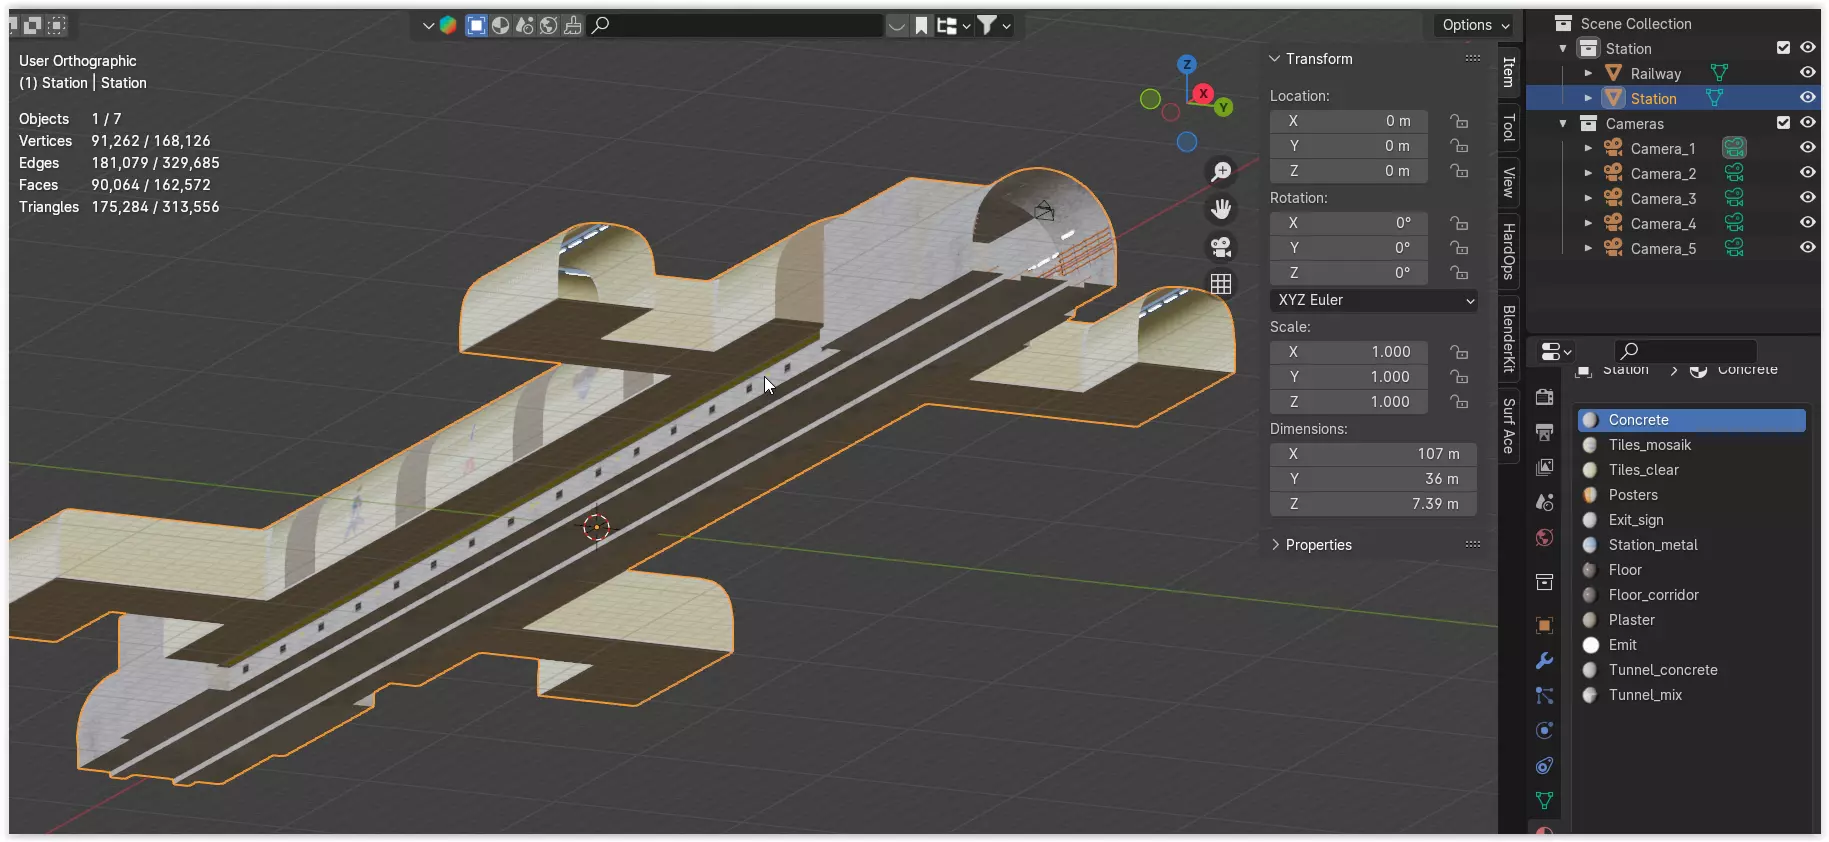Open the Object Constraints properties tab
This screenshot has width=1829, height=842.
tap(1544, 766)
